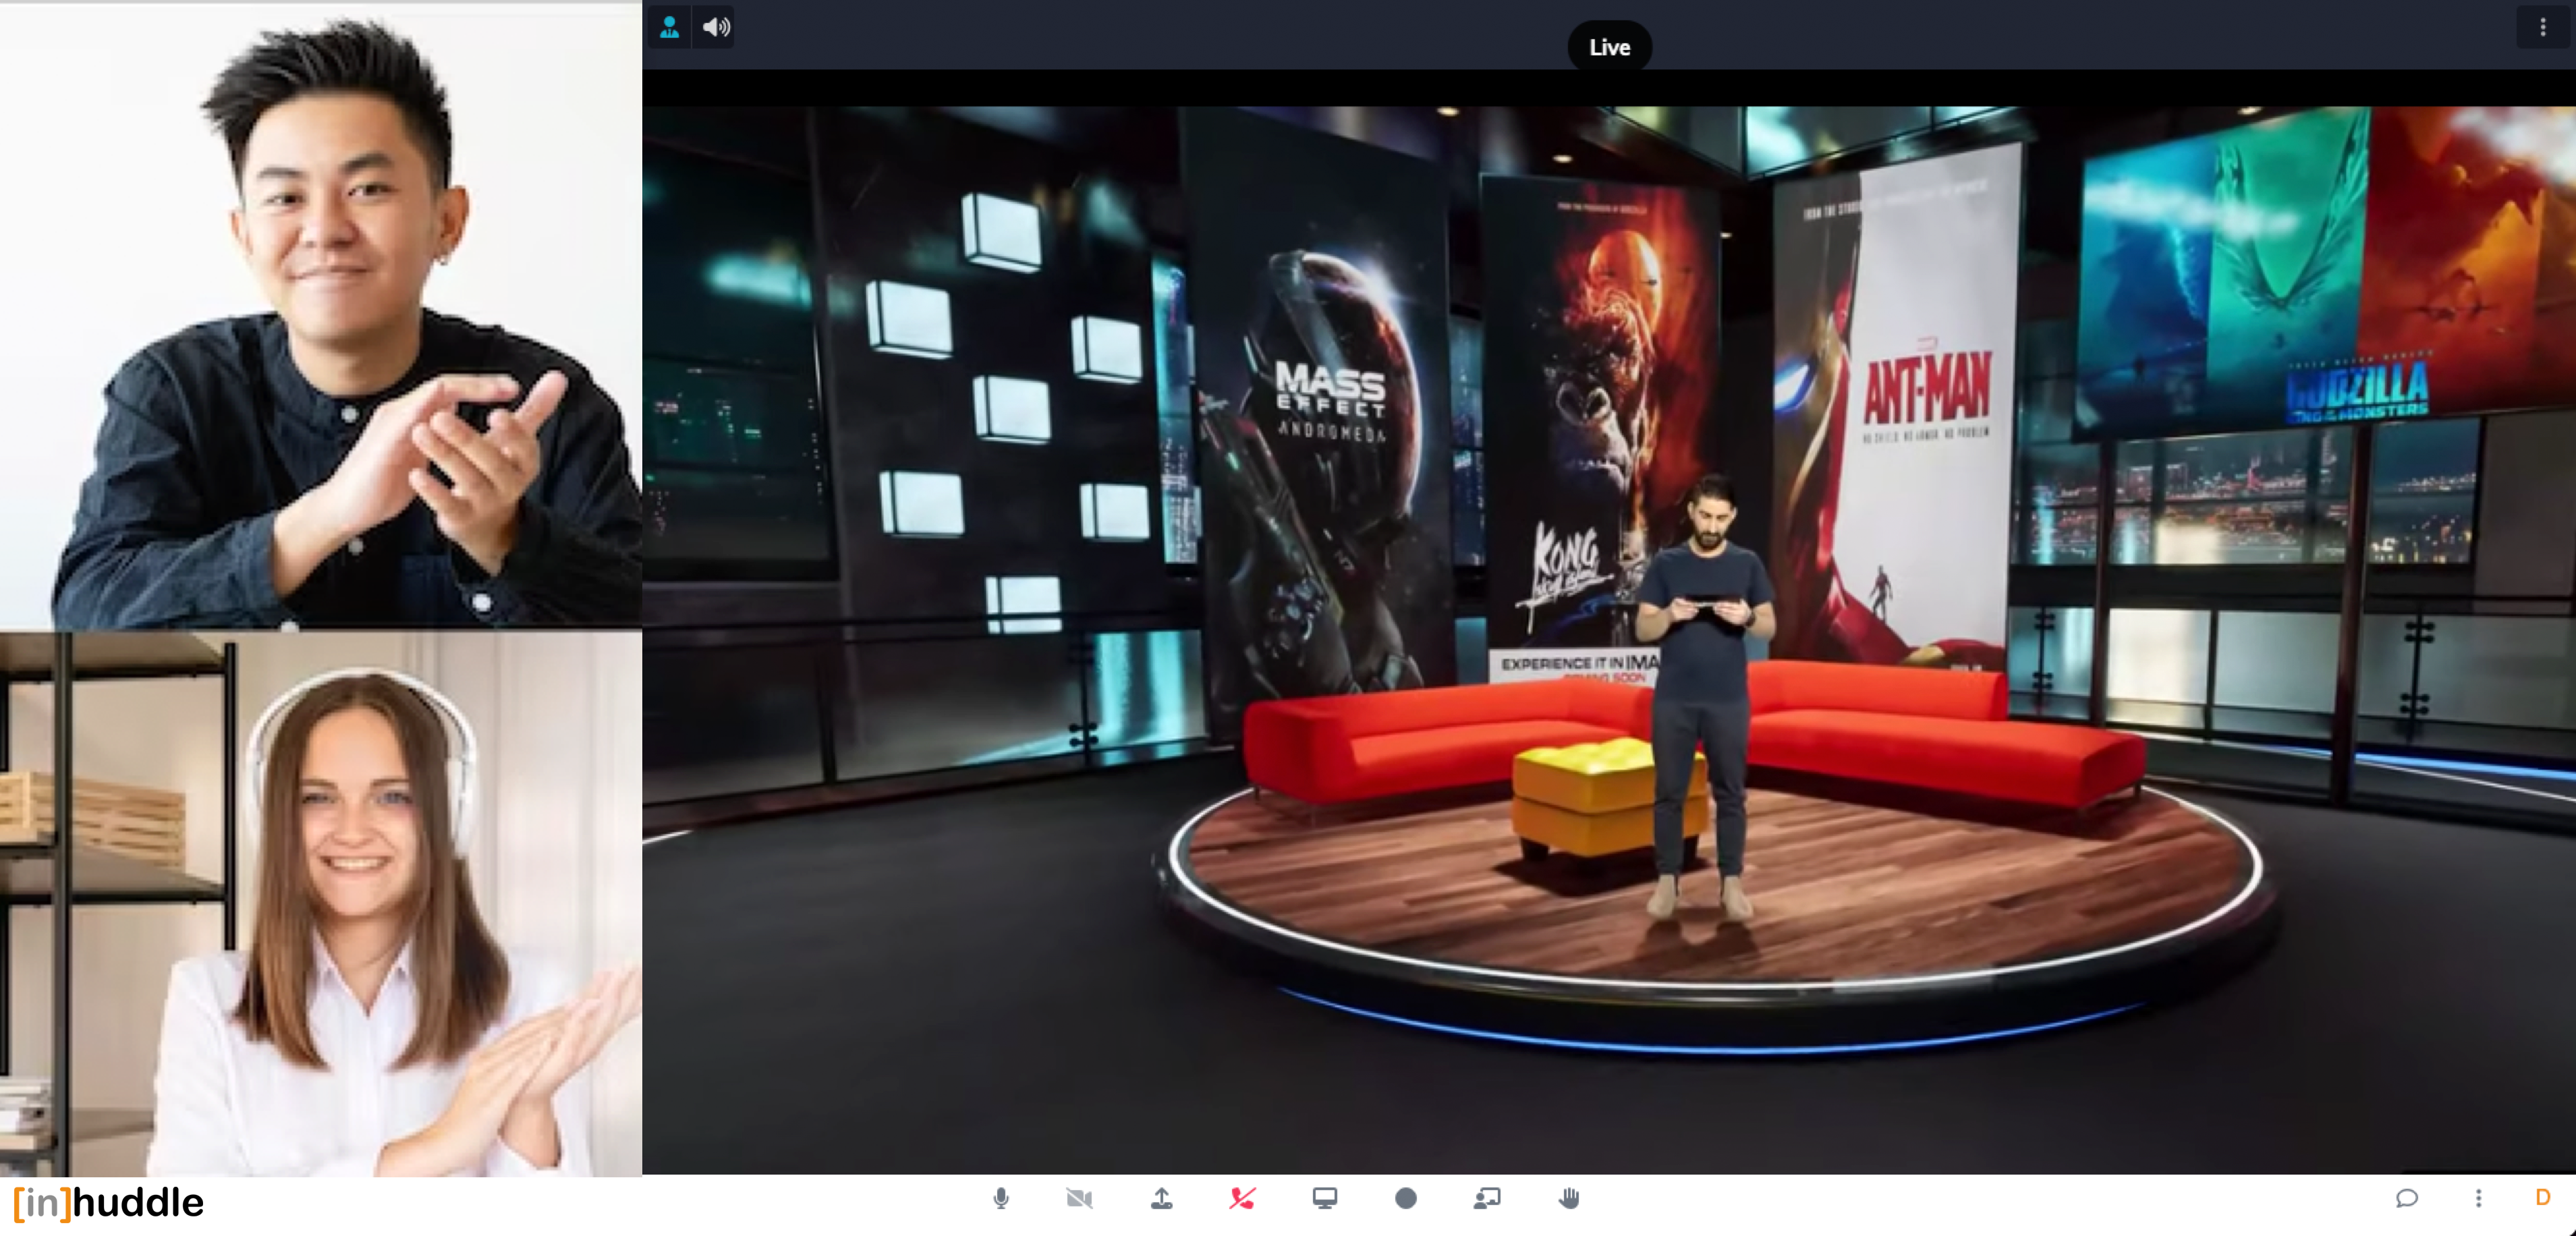This screenshot has width=2576, height=1236.
Task: Hang up with the red phone icon
Action: click(x=1242, y=1198)
